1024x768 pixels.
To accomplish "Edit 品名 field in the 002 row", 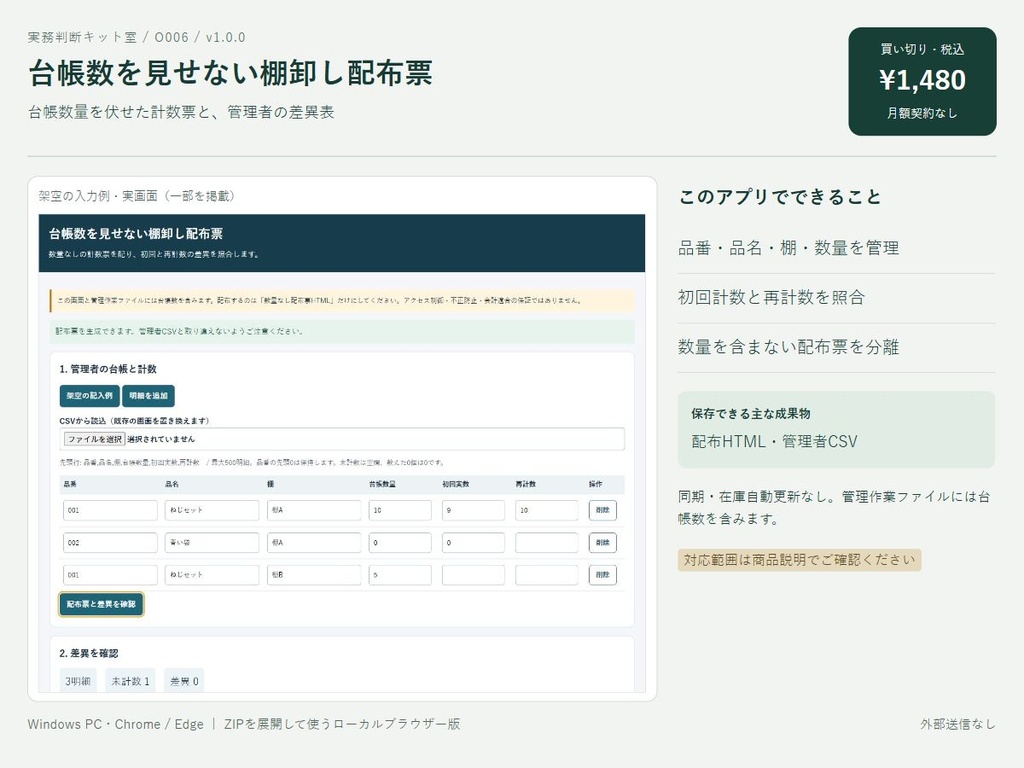I will 212,543.
